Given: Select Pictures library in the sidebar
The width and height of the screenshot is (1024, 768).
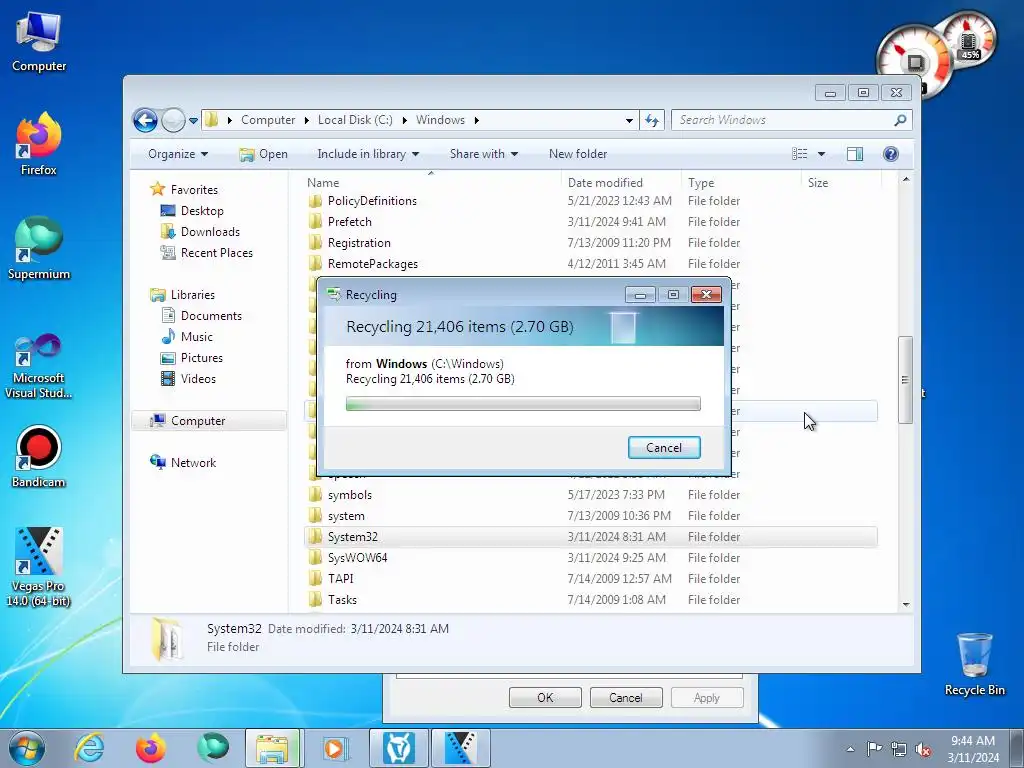Looking at the screenshot, I should [201, 358].
